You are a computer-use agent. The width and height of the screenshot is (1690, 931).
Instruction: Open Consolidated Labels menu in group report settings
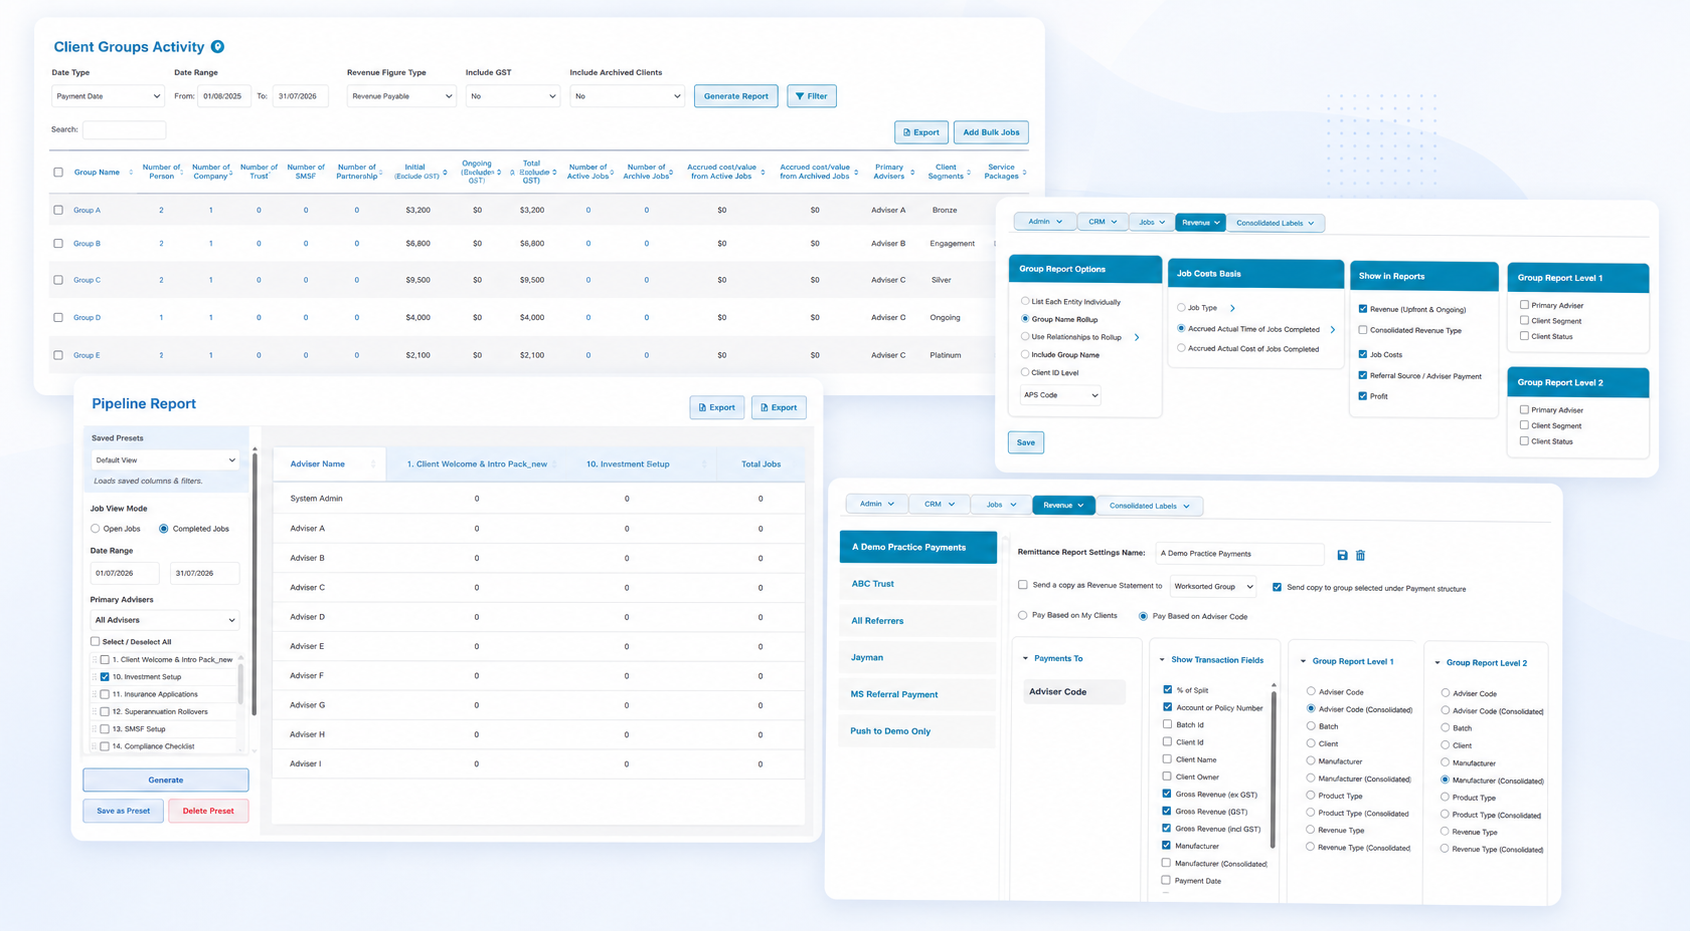[x=1276, y=223]
